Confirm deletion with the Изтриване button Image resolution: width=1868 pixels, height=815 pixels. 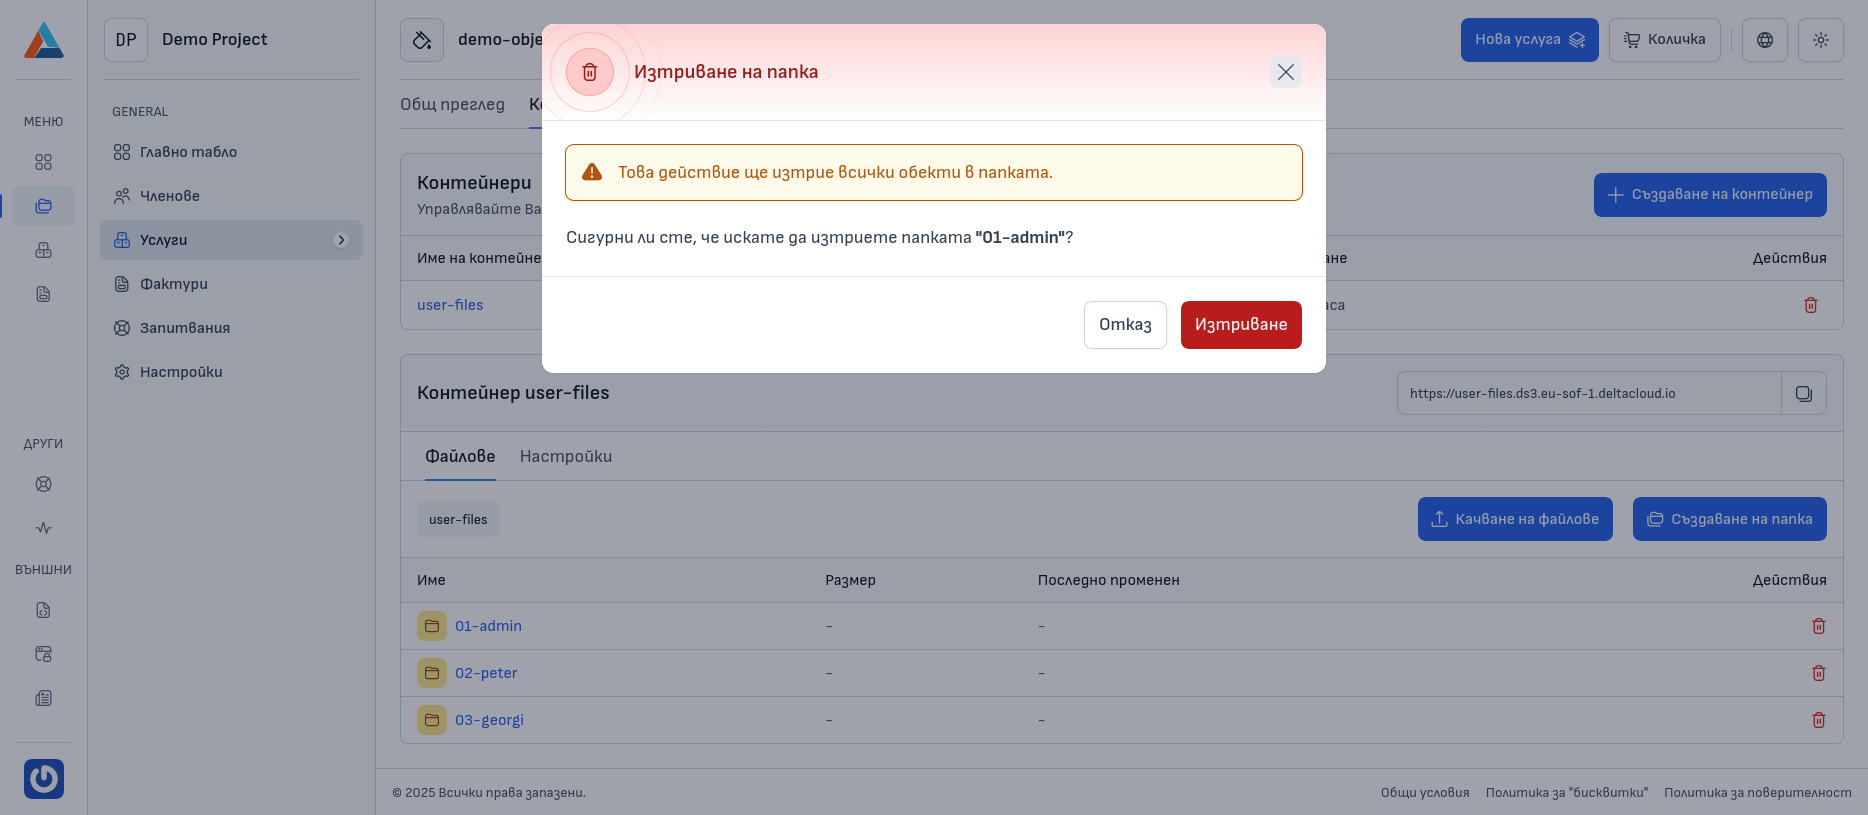(1241, 324)
